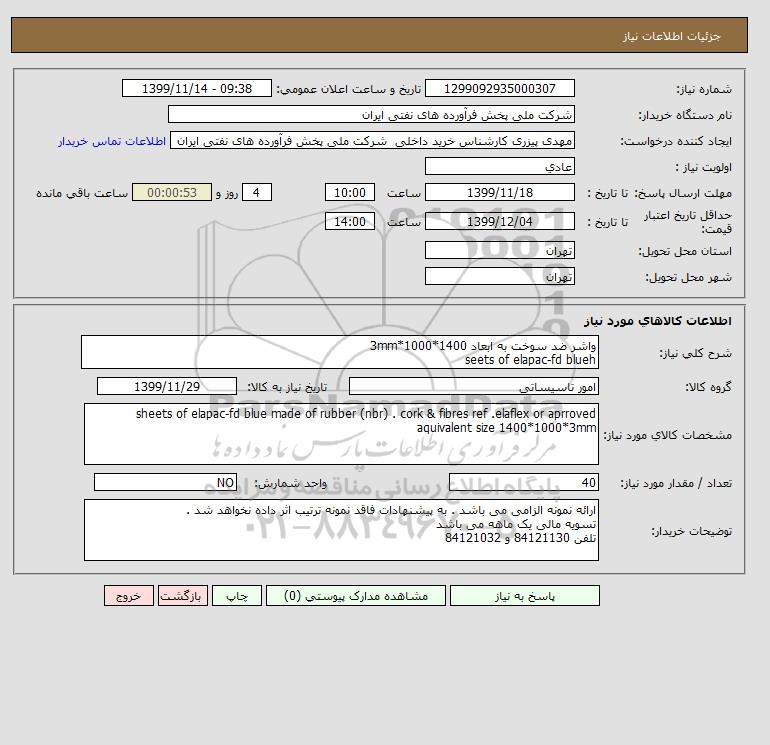Click the label مهلت ارسال پاسخ
The image size is (770, 745).
click(x=683, y=193)
